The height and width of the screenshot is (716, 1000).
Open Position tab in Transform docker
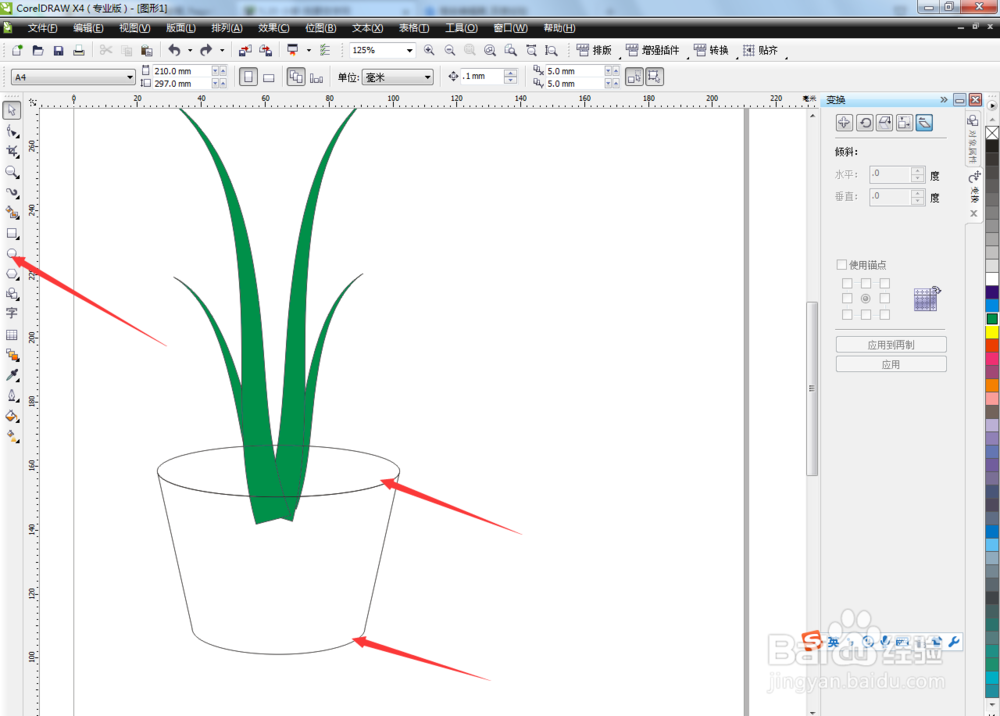[x=844, y=123]
